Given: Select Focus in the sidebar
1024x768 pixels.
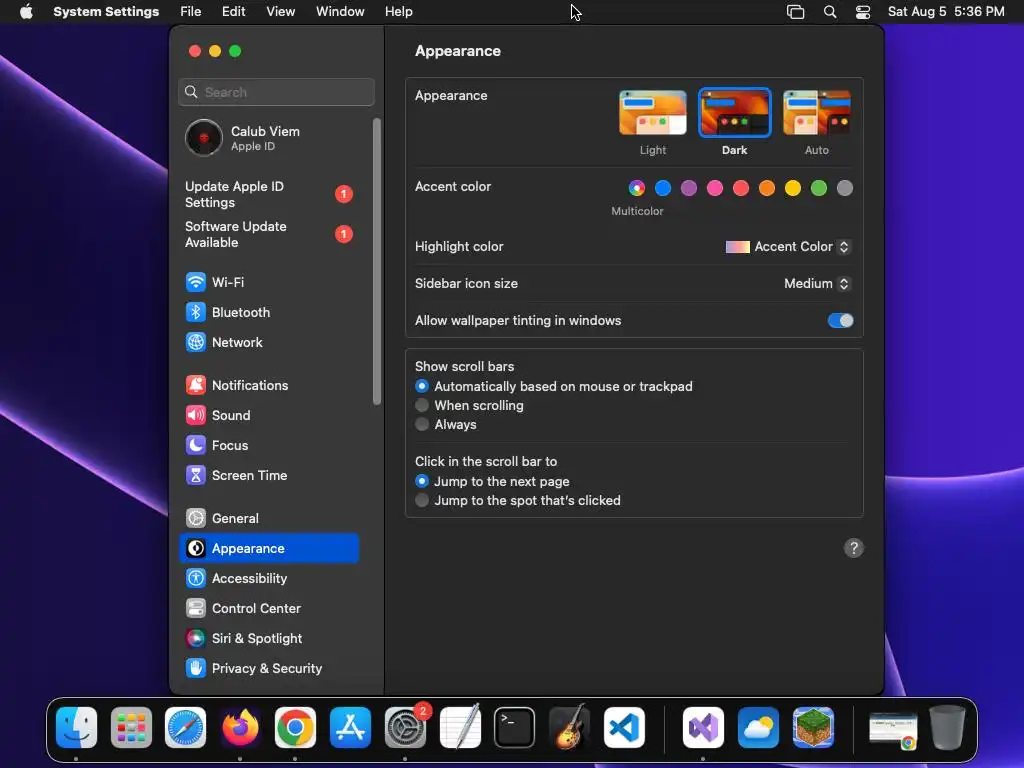Looking at the screenshot, I should [269, 445].
